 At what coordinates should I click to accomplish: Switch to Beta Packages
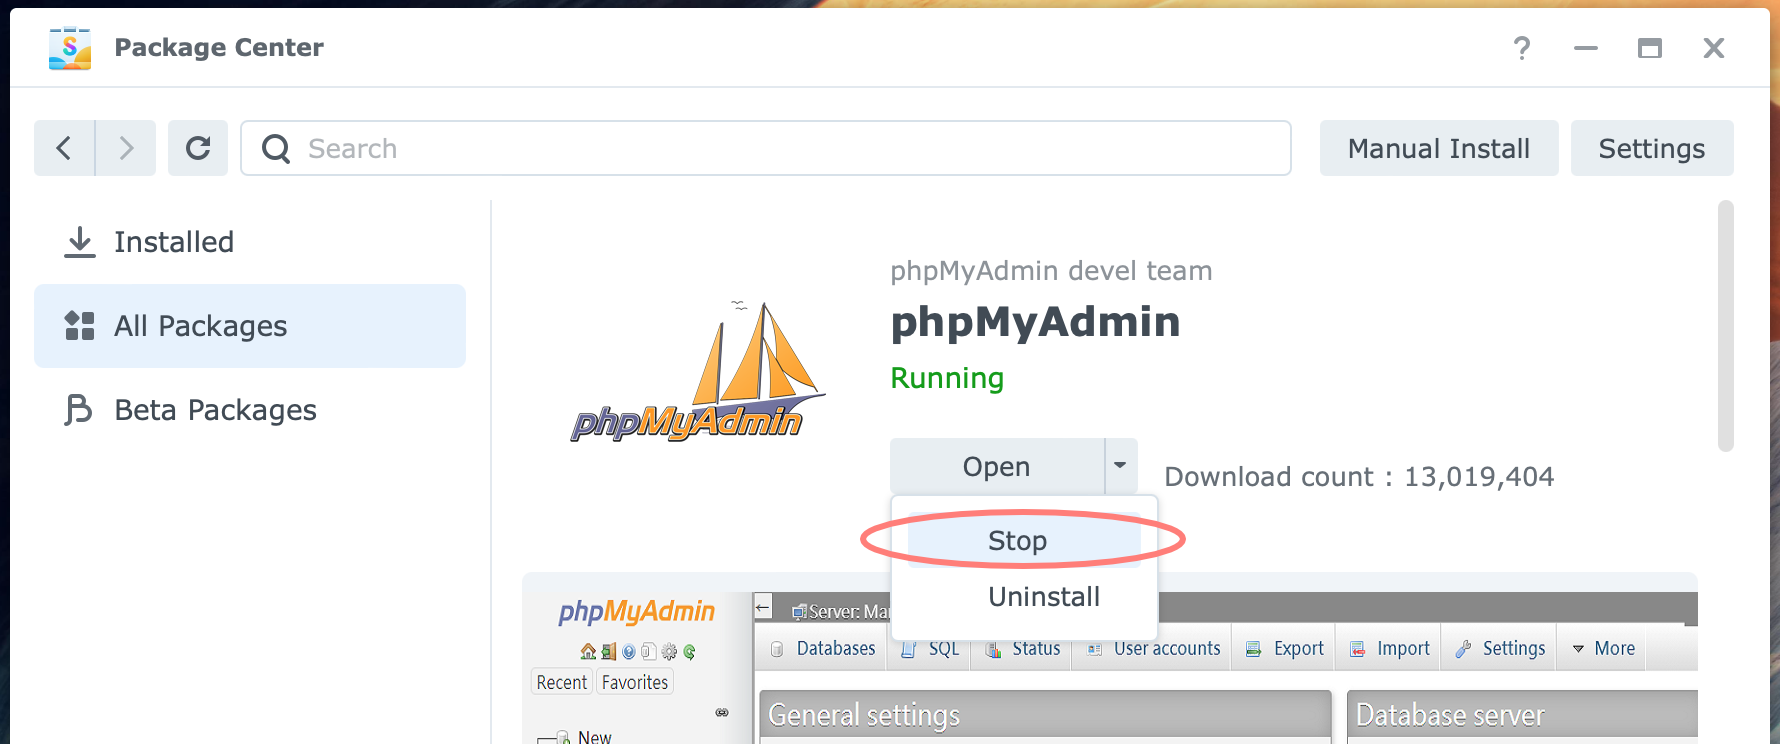(x=250, y=410)
